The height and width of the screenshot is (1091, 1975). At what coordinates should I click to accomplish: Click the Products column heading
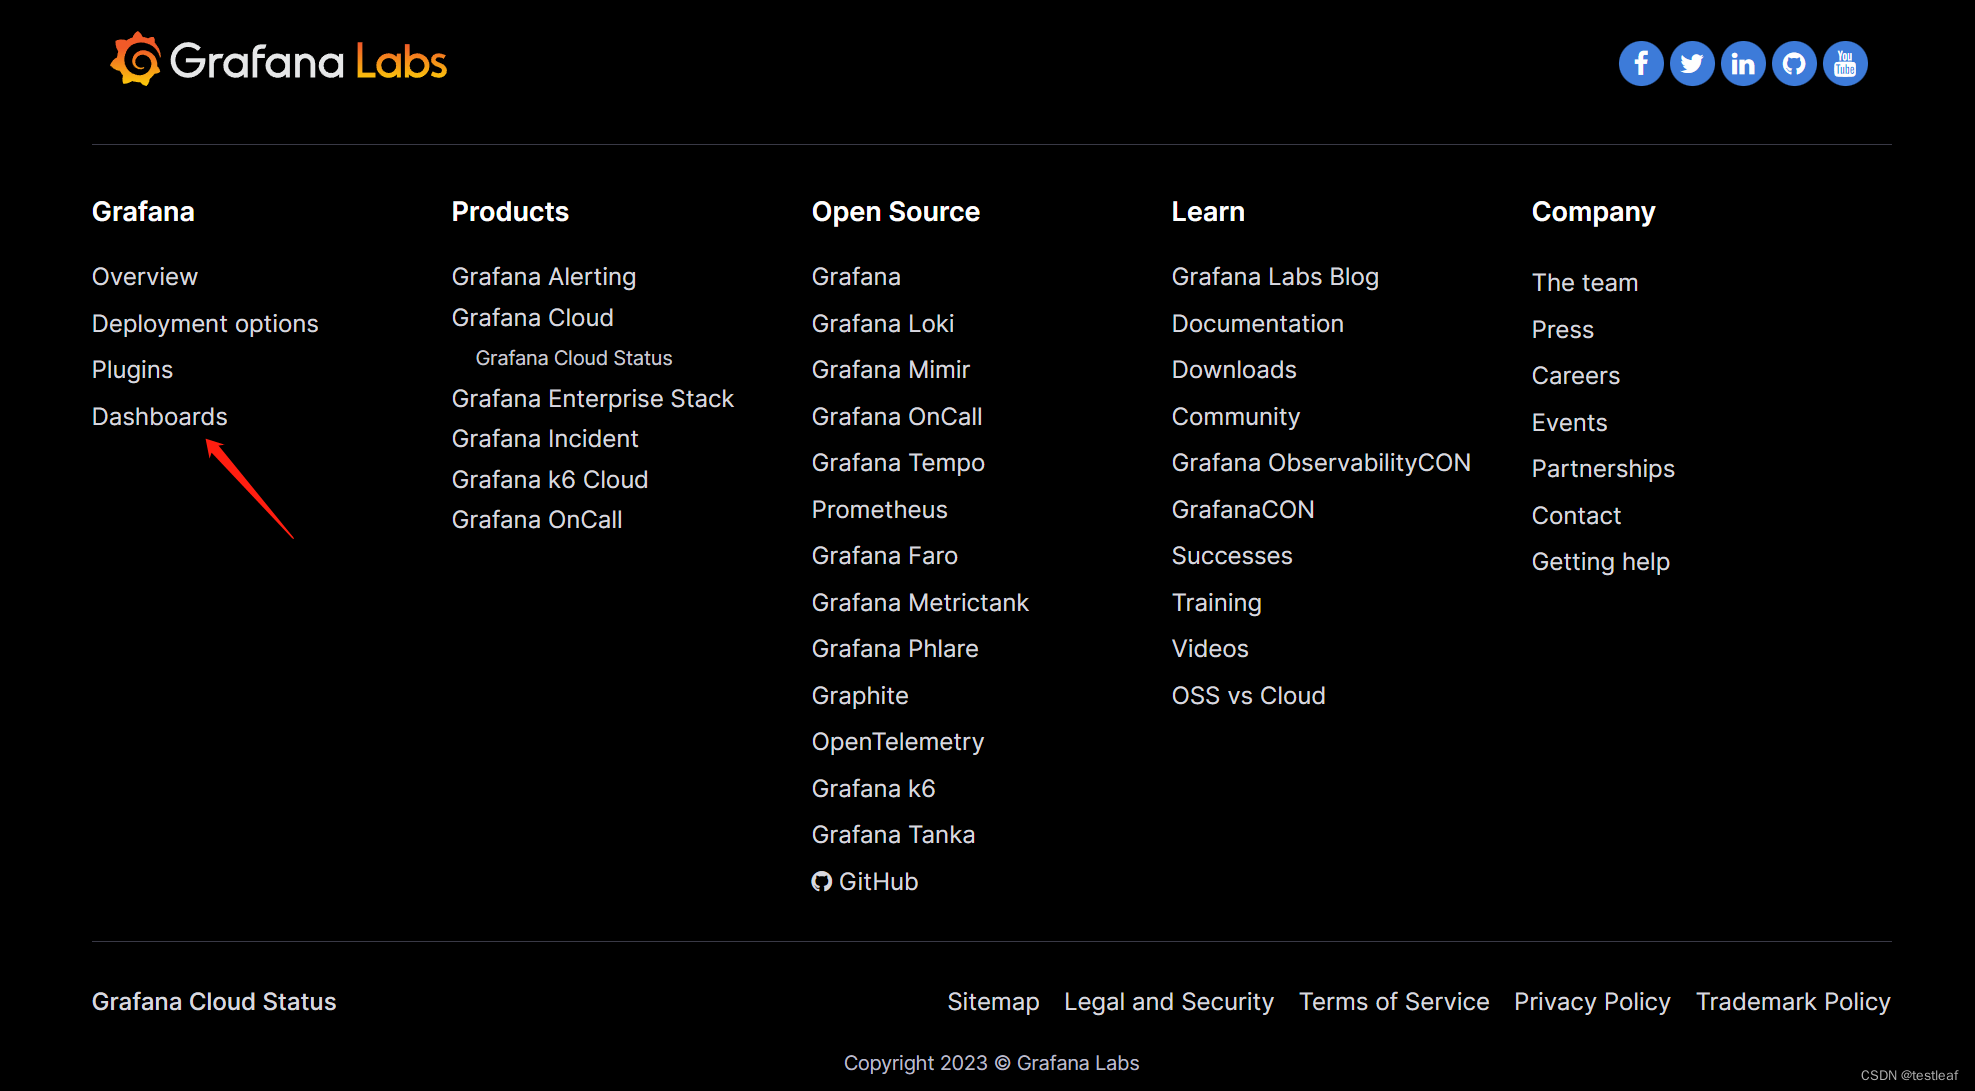pos(510,211)
